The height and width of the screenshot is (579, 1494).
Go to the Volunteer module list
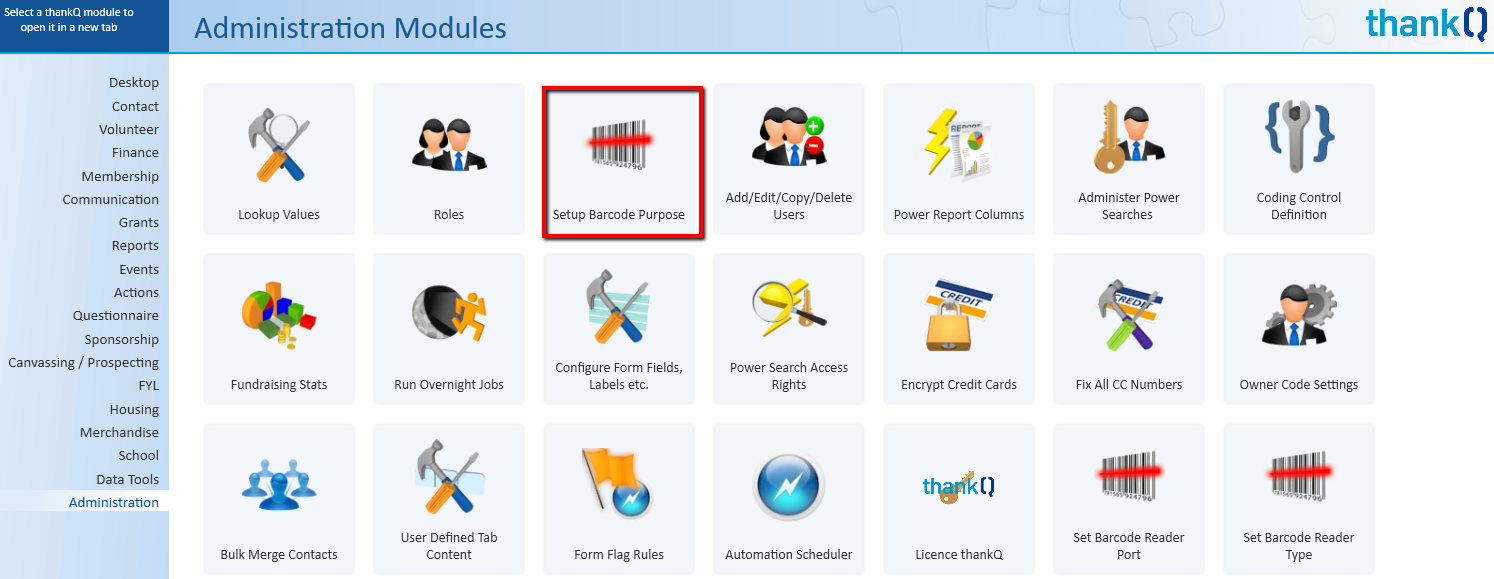pos(129,129)
